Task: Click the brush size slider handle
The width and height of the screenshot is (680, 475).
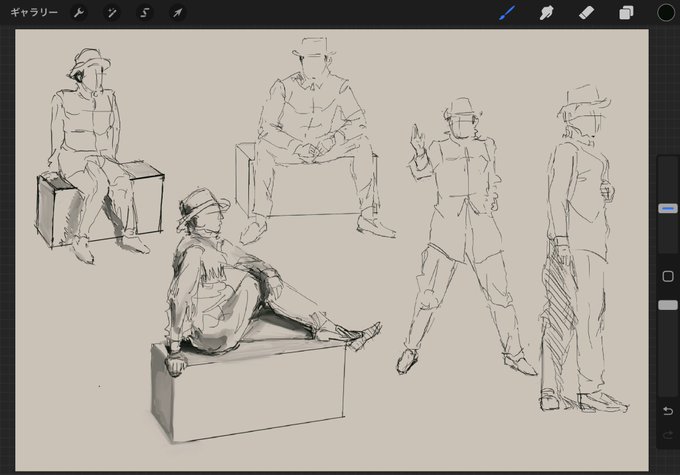Action: point(668,209)
